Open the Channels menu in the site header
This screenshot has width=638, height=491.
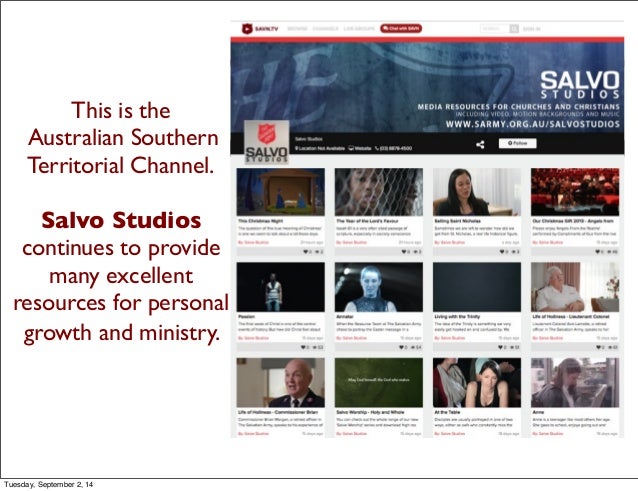325,29
